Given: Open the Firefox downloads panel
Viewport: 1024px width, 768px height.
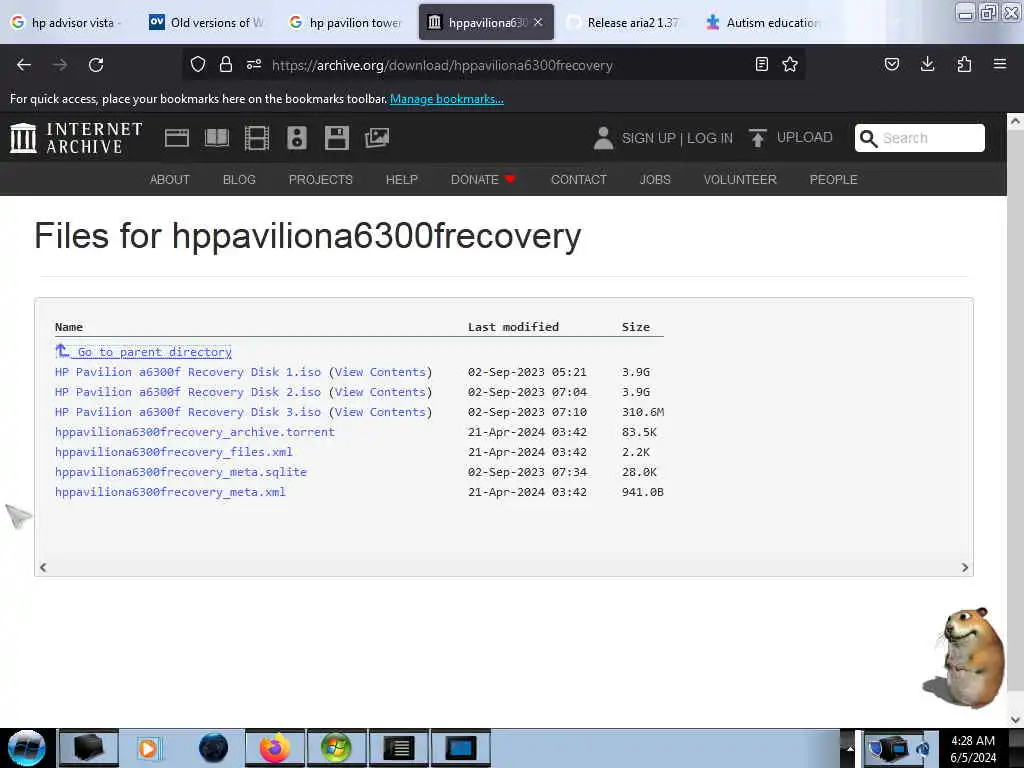Looking at the screenshot, I should [927, 64].
